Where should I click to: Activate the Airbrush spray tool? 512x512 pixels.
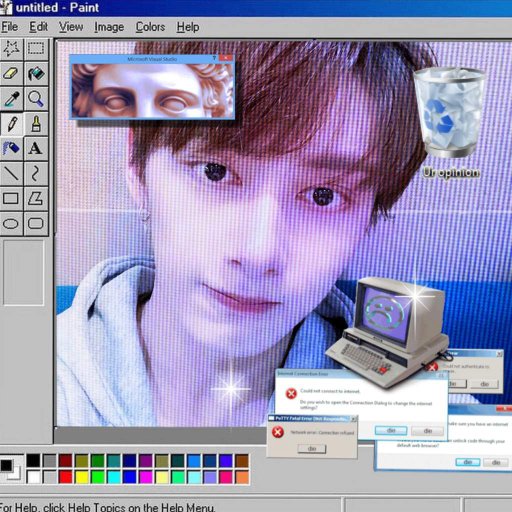pyautogui.click(x=11, y=149)
